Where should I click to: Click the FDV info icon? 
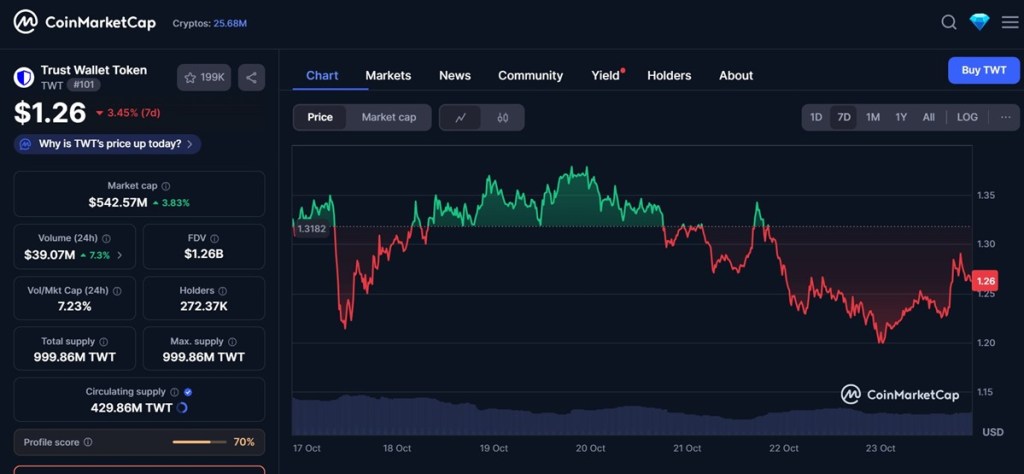pos(215,239)
